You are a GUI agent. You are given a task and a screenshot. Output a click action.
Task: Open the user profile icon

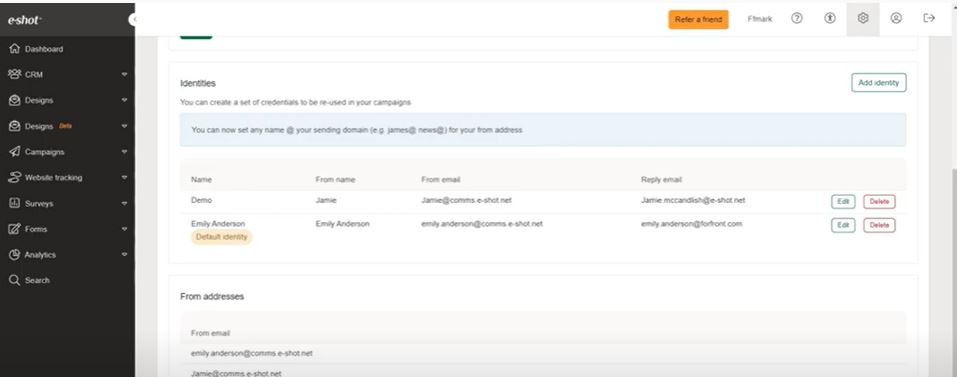coord(896,18)
